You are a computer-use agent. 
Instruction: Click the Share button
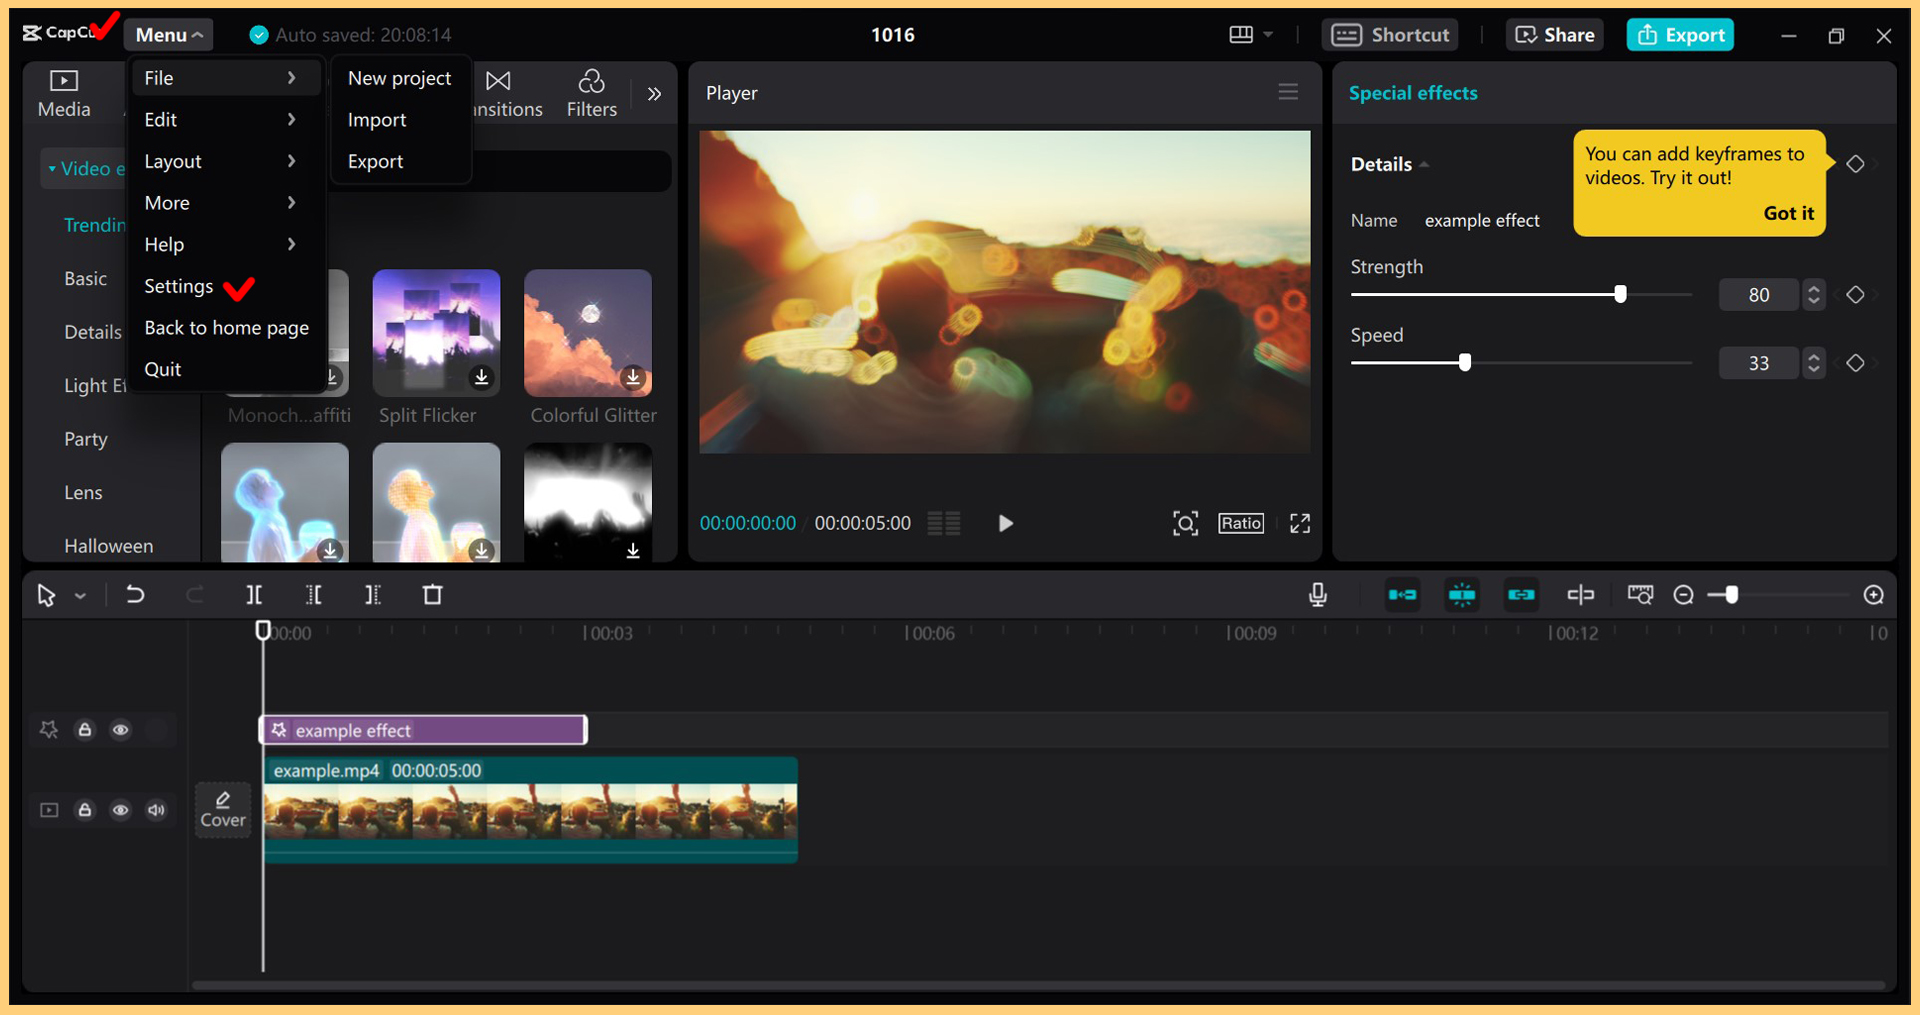(x=1555, y=35)
